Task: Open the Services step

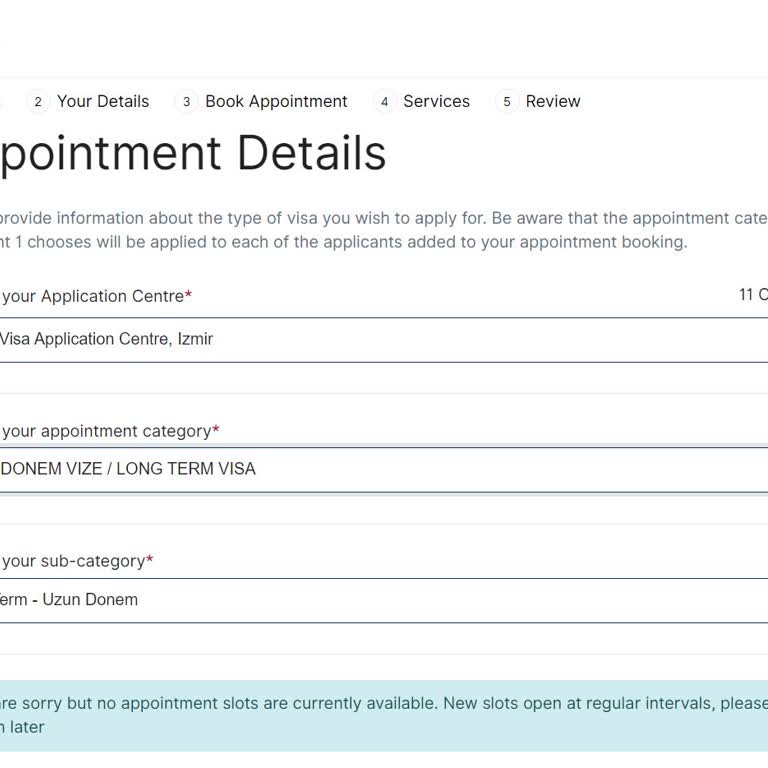Action: (x=436, y=102)
